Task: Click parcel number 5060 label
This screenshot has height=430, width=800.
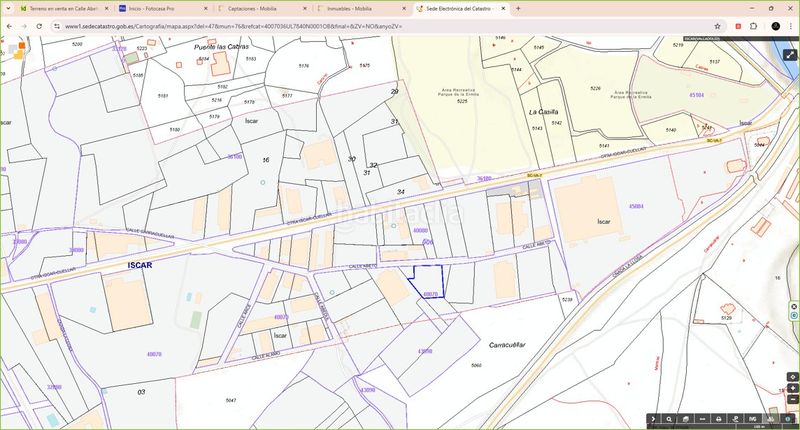Action: (477, 365)
